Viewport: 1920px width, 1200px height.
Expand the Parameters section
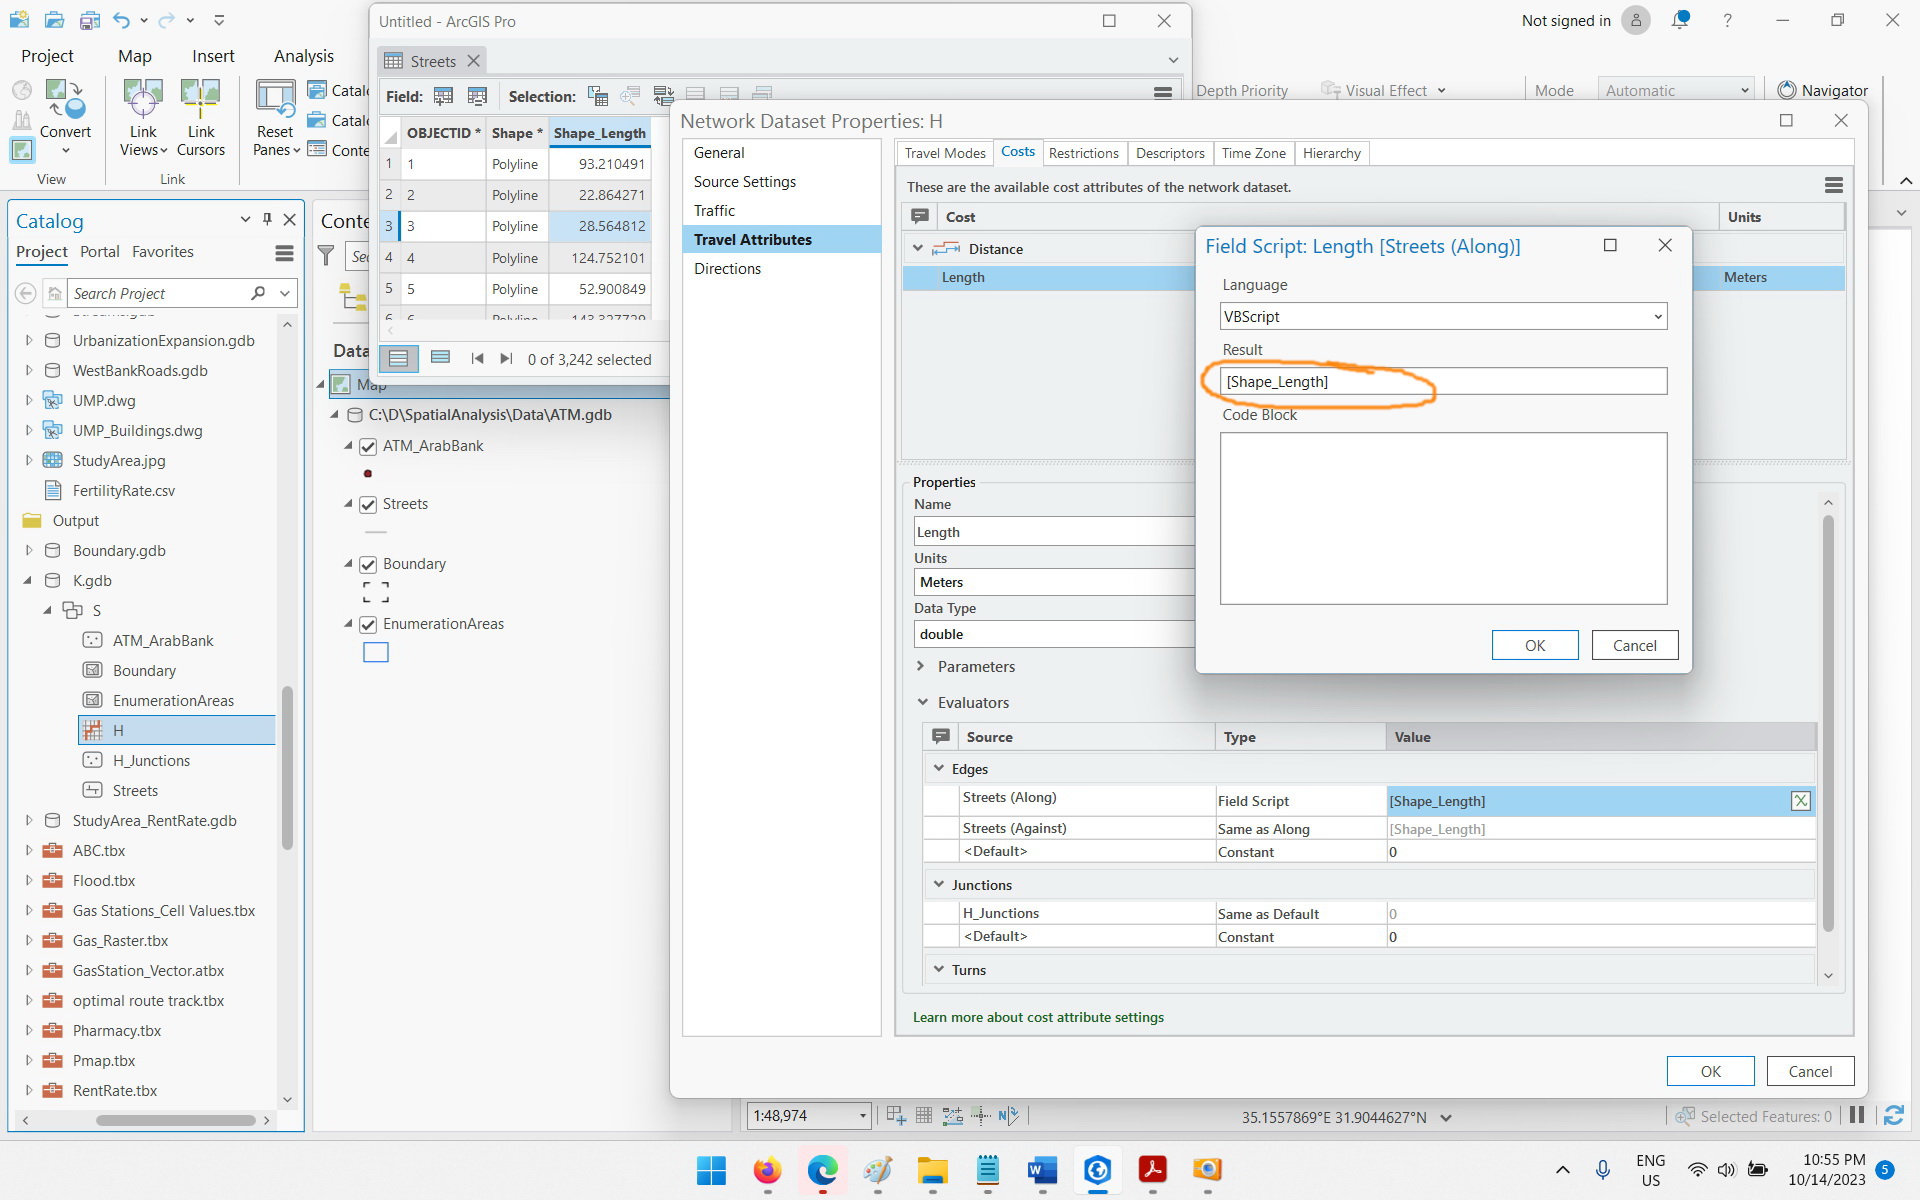[921, 666]
